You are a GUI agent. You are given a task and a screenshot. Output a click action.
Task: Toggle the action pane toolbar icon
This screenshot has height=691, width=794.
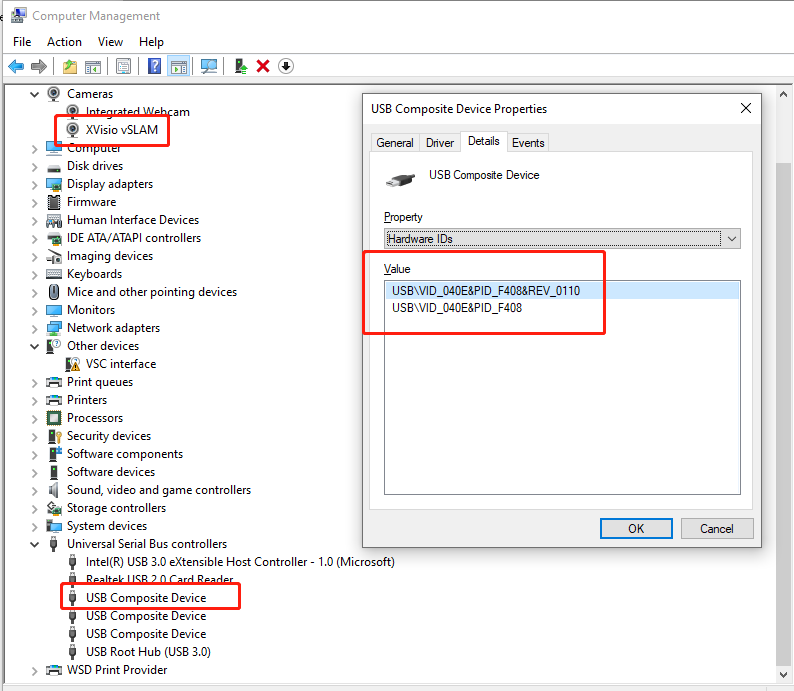pos(179,66)
